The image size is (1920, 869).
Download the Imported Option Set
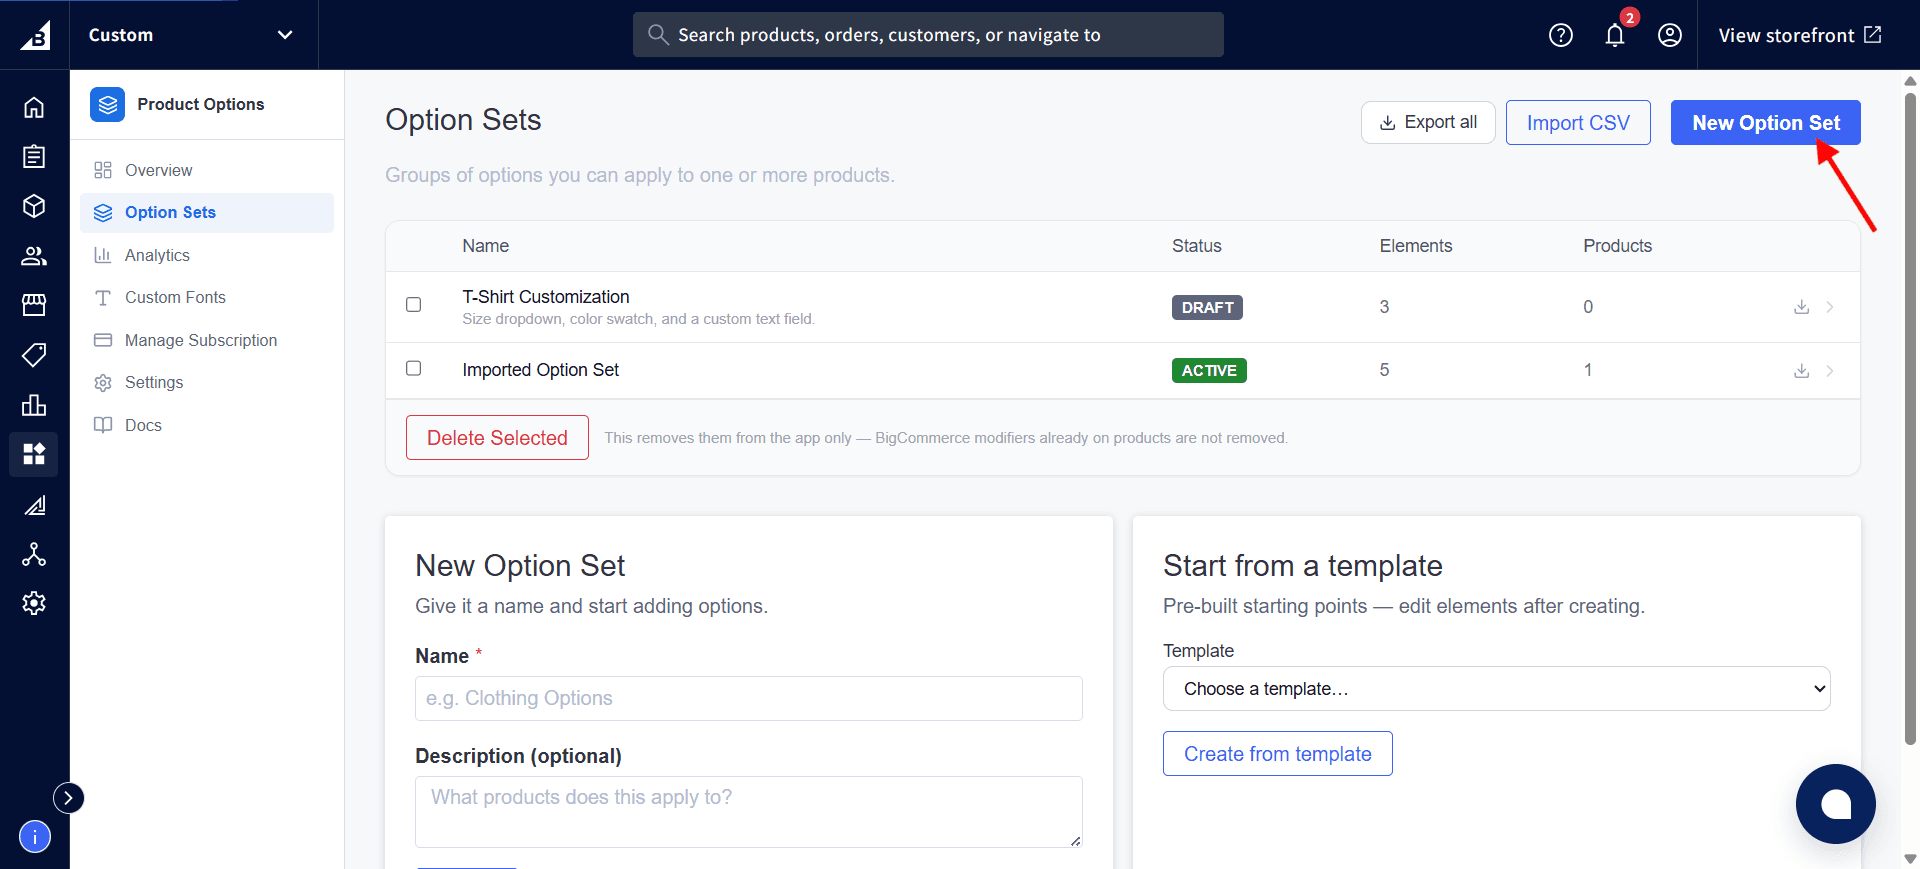pyautogui.click(x=1801, y=371)
